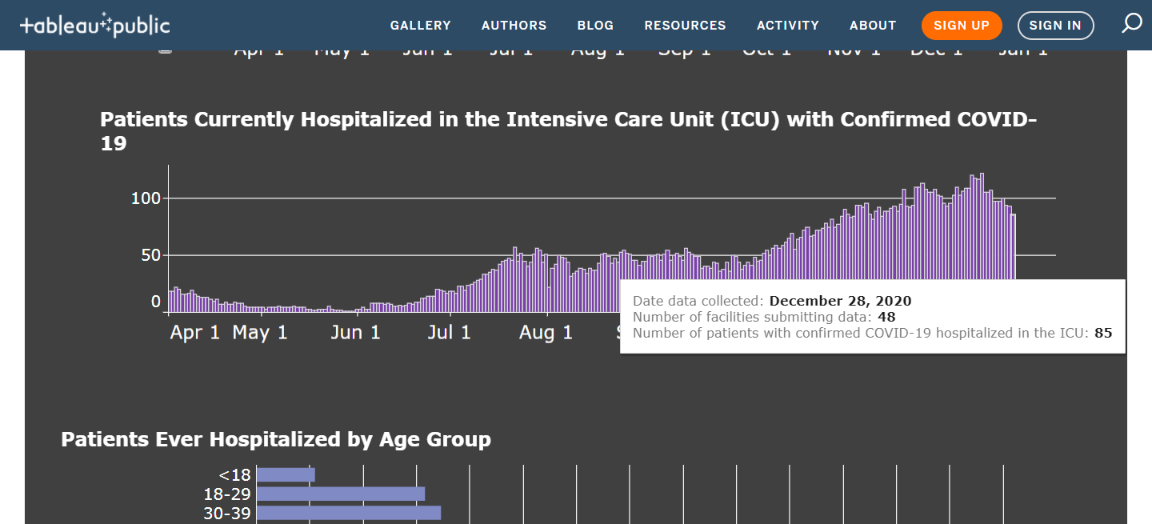Click the search magnifier icon
The height and width of the screenshot is (524, 1152).
1131,24
